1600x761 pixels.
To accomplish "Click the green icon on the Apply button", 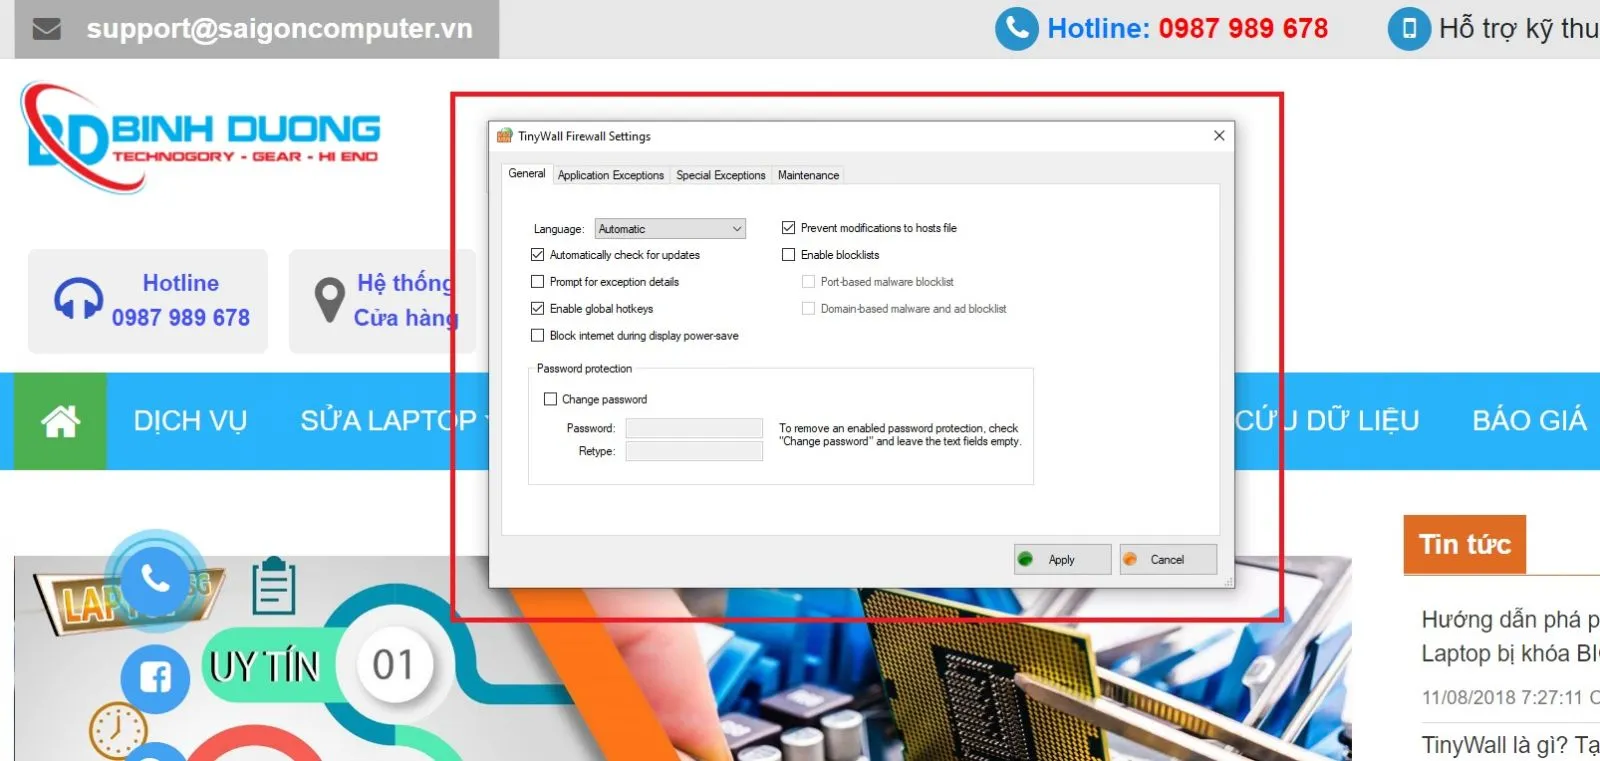I will pyautogui.click(x=1025, y=559).
